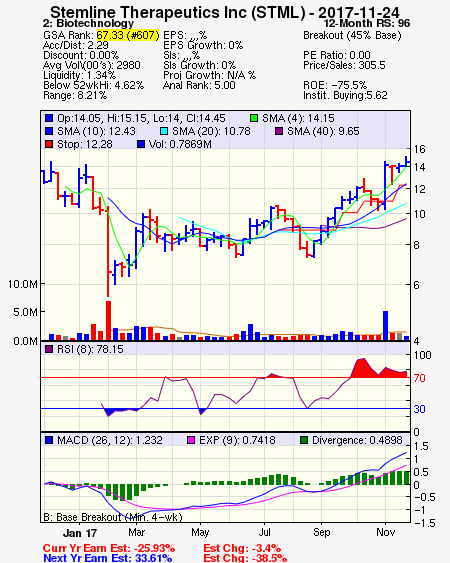Screen dimensions: 450x563
Task: Click 'Anal Rank: 5.00' text
Action: click(199, 85)
